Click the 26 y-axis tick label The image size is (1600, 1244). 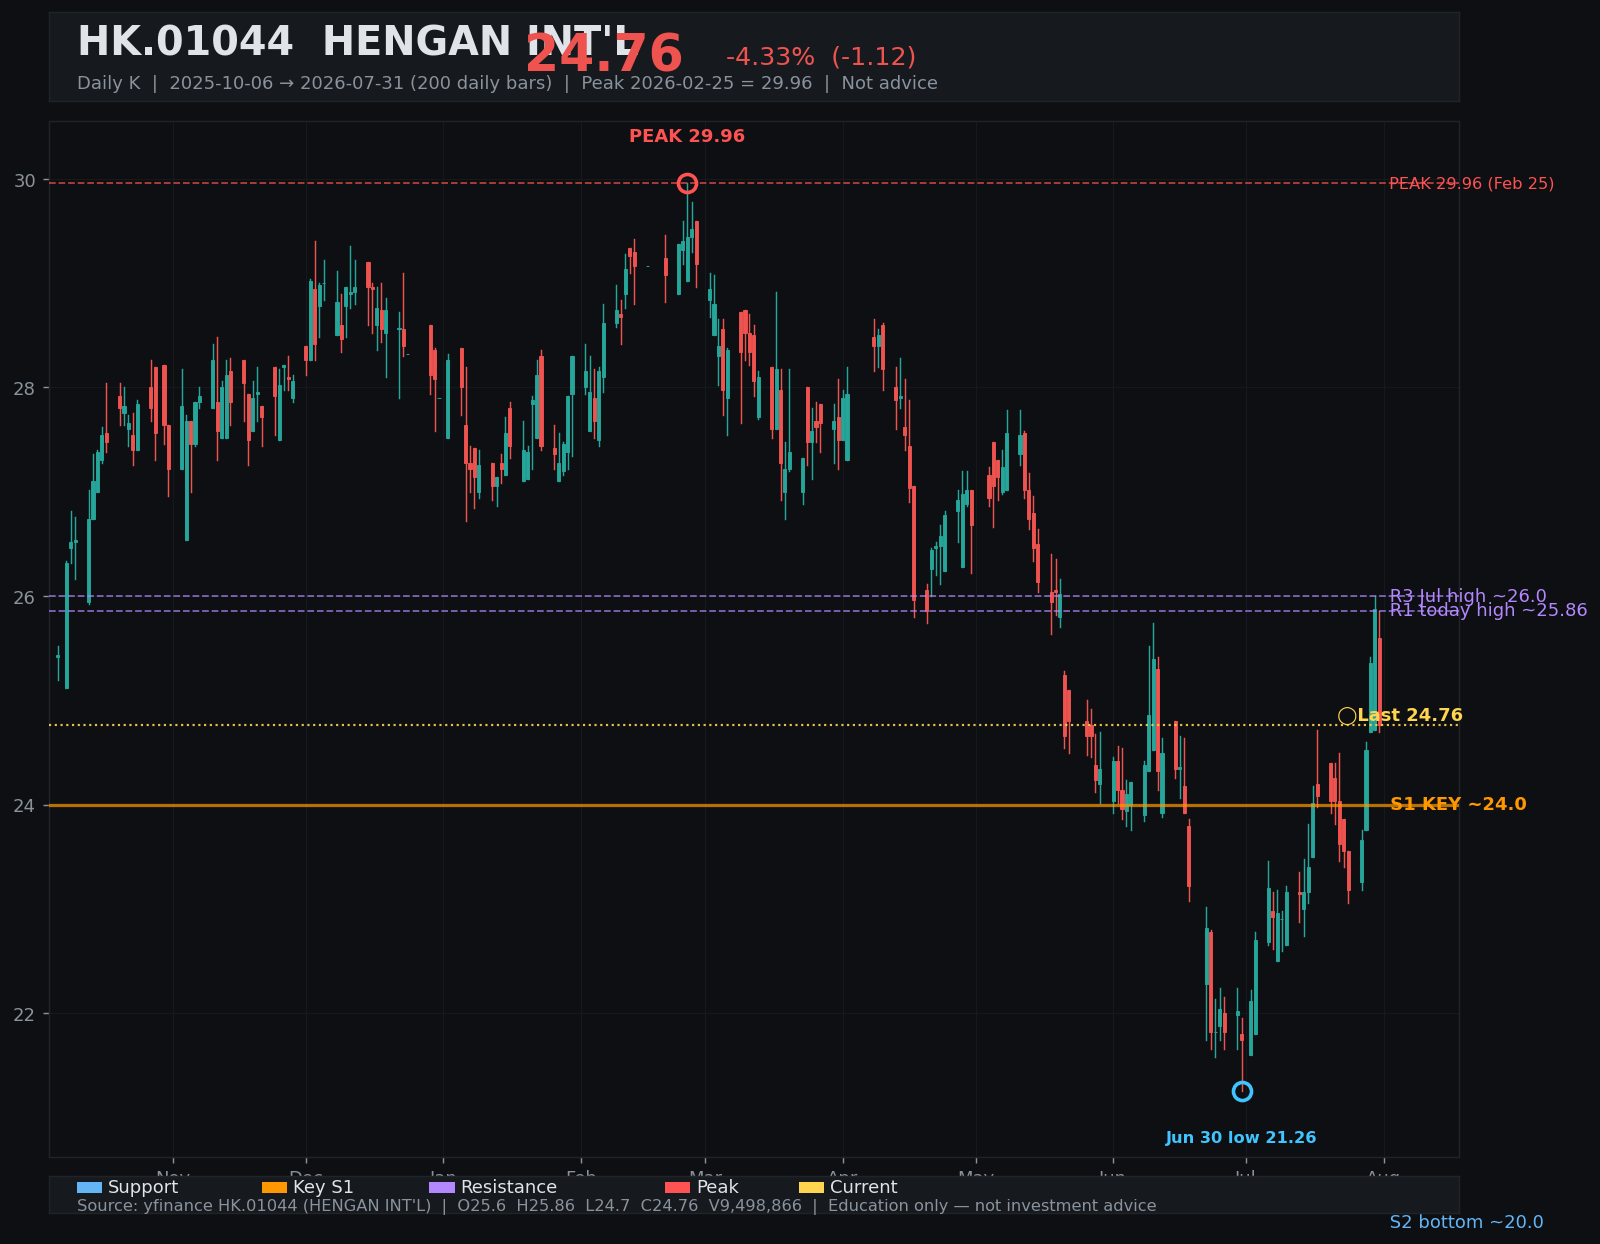[24, 597]
